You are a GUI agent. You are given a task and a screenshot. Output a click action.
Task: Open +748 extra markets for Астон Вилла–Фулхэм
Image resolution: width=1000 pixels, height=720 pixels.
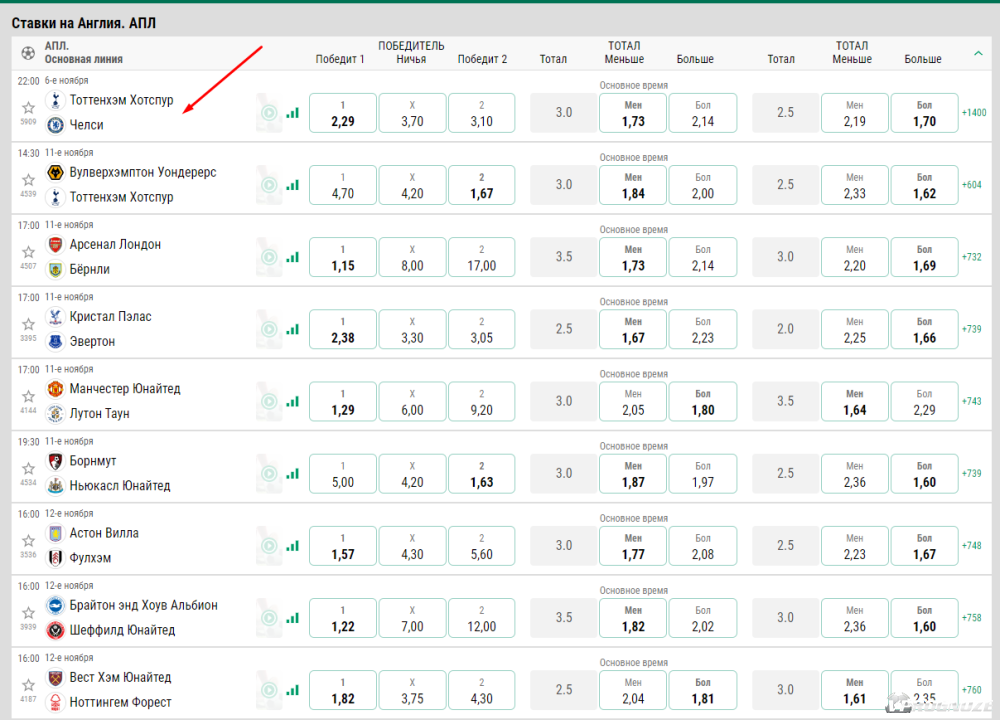pos(972,545)
